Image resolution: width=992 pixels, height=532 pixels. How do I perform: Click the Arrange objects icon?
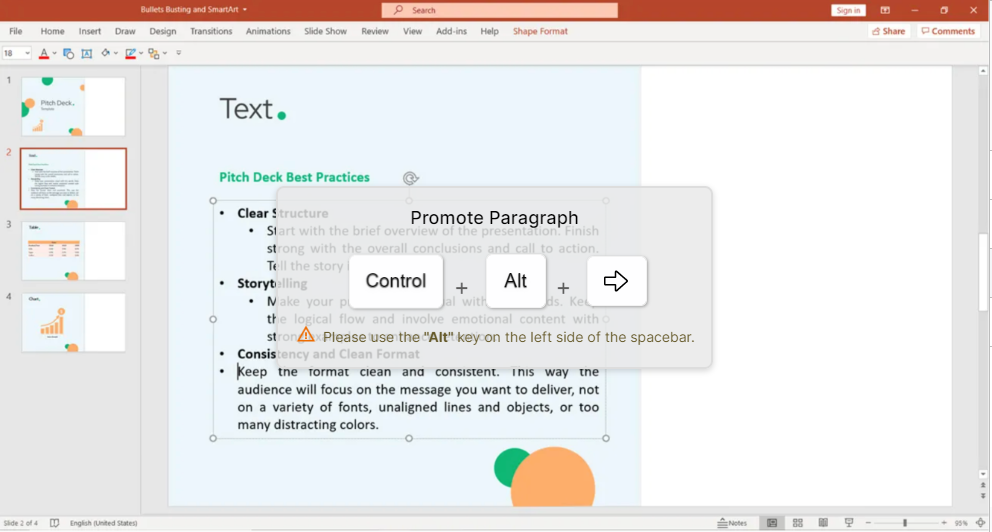point(154,54)
